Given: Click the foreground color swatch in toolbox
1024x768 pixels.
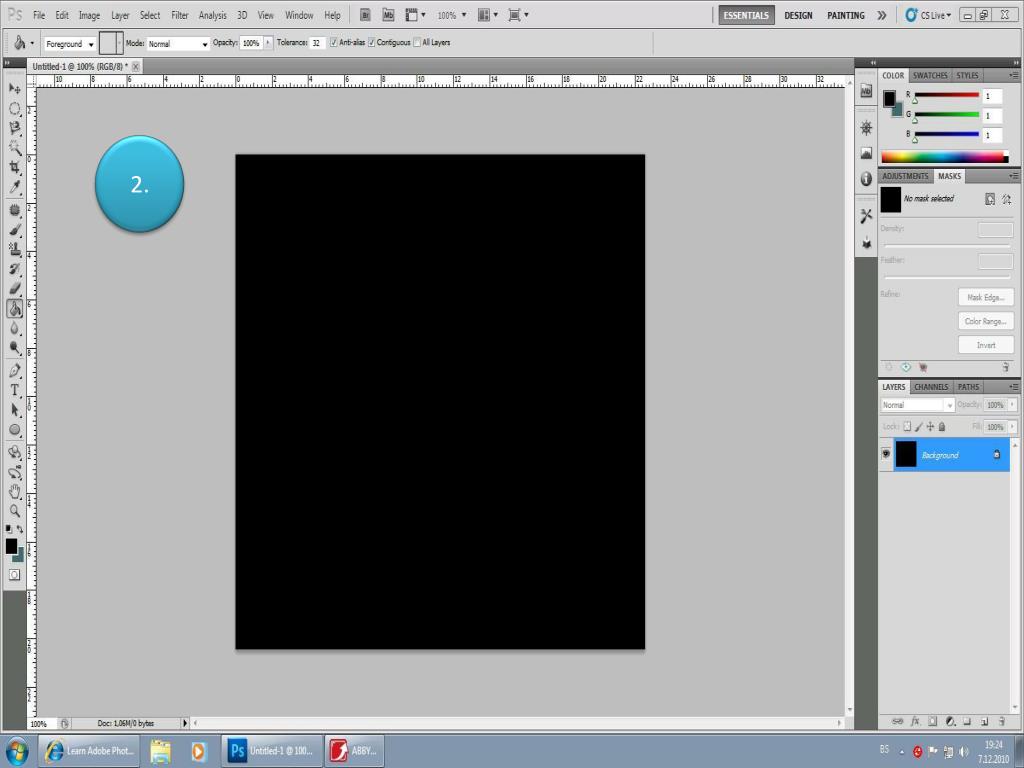Looking at the screenshot, I should pyautogui.click(x=11, y=546).
